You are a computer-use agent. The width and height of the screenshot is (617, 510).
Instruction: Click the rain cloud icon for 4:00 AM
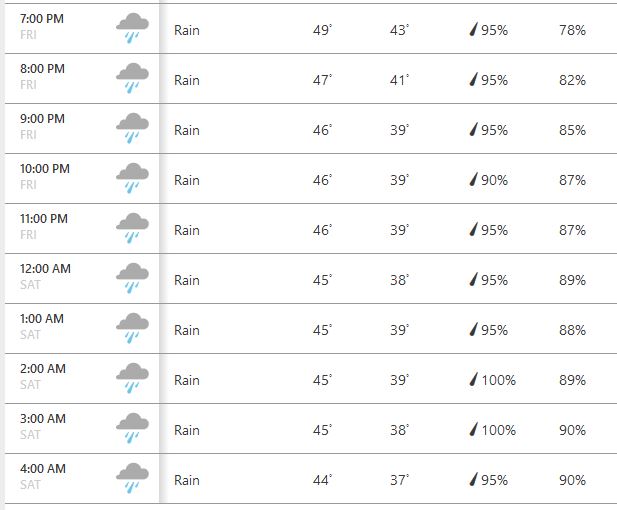pos(132,480)
